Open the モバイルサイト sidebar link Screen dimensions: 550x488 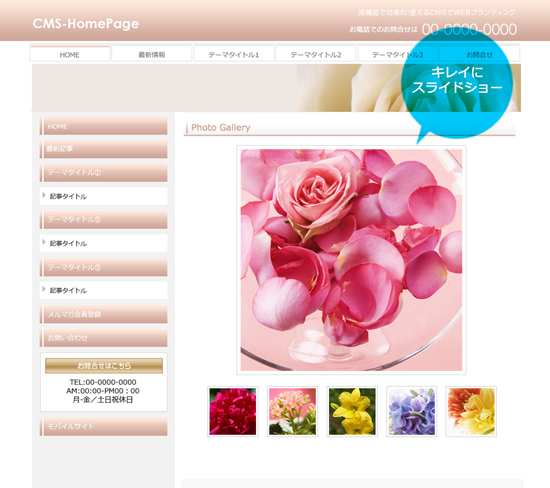[103, 427]
